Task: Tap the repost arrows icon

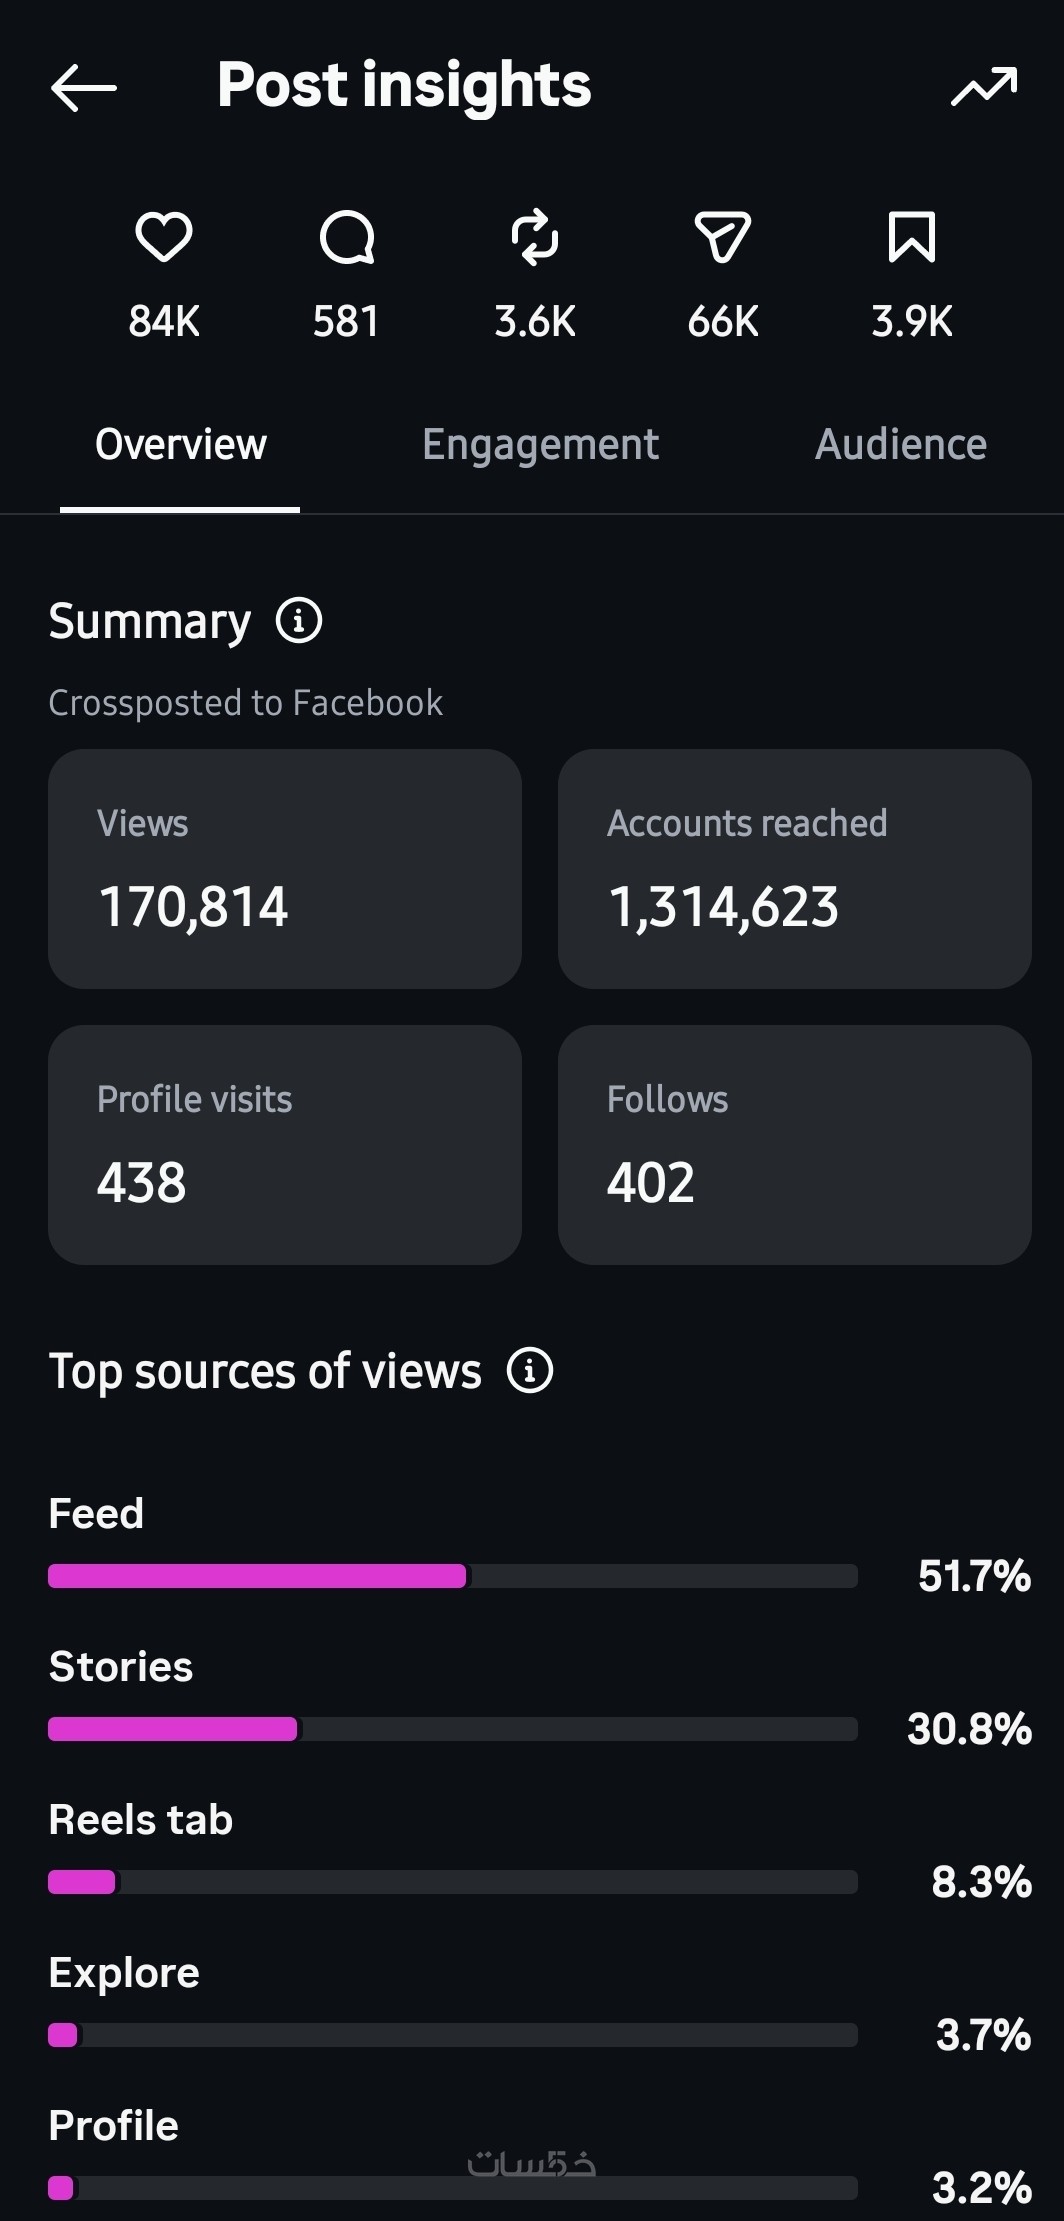Action: click(x=535, y=238)
